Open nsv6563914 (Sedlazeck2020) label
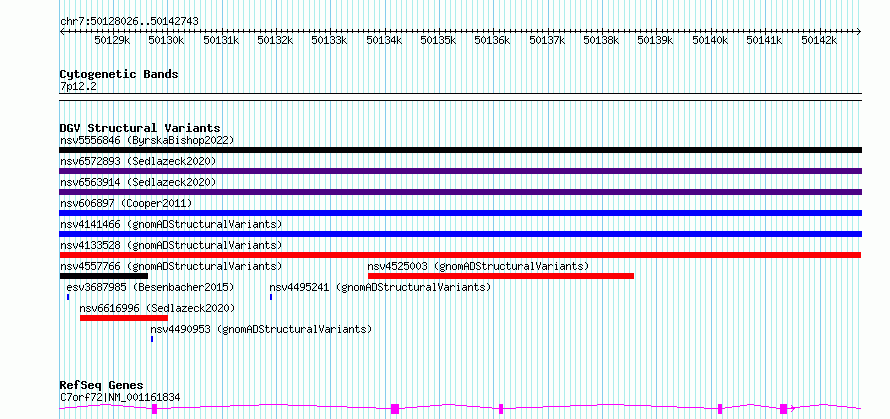The height and width of the screenshot is (419, 890). (138, 182)
